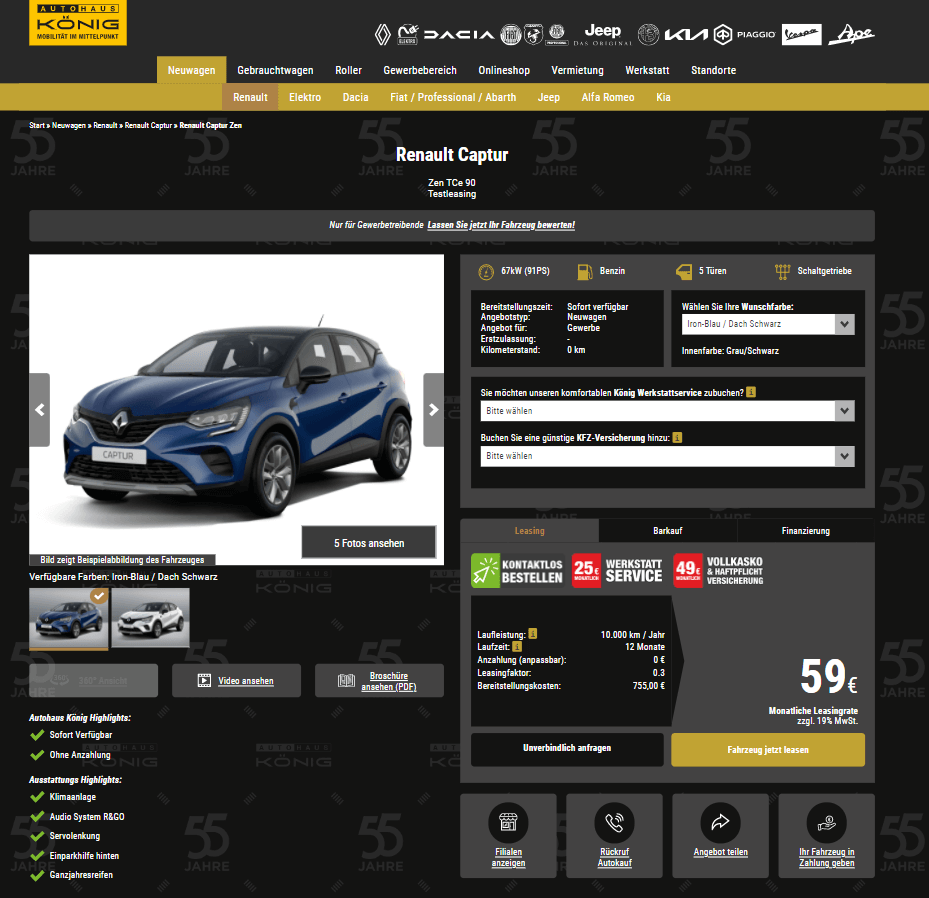Open the Piaggio brand logo
The width and height of the screenshot is (929, 898).
[745, 35]
